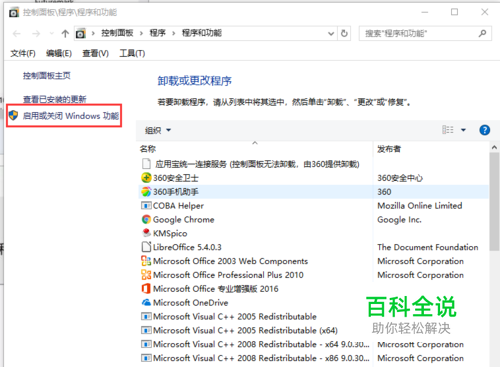The height and width of the screenshot is (367, 500).
Task: Click the Visual C++ 2005 Redistributable (x64) icon
Action: (146, 330)
